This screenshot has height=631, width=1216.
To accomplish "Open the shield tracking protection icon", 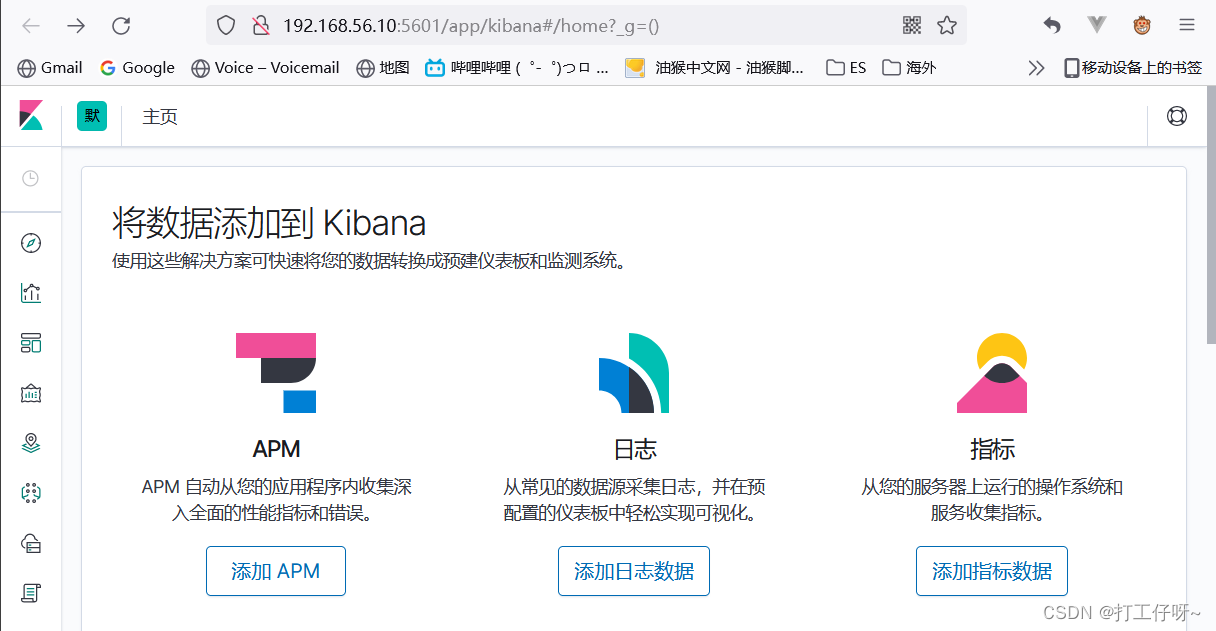I will (x=226, y=26).
